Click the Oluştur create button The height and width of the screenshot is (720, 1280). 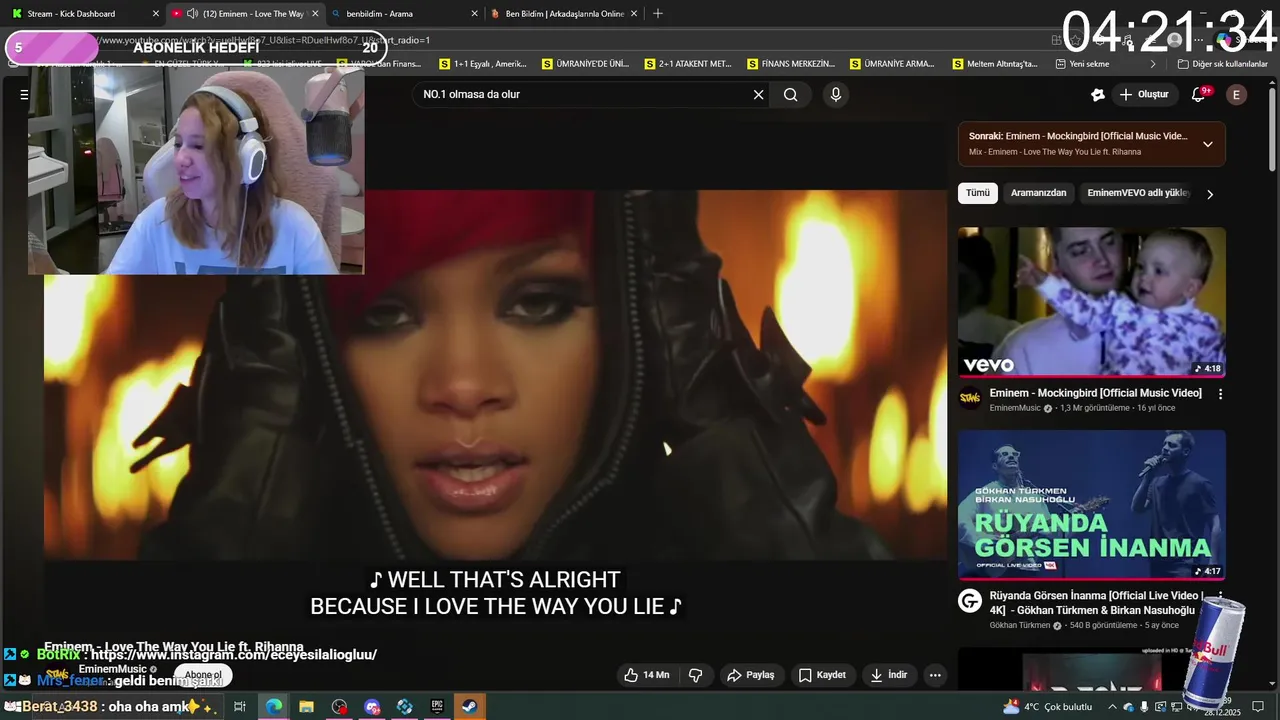pos(1143,95)
